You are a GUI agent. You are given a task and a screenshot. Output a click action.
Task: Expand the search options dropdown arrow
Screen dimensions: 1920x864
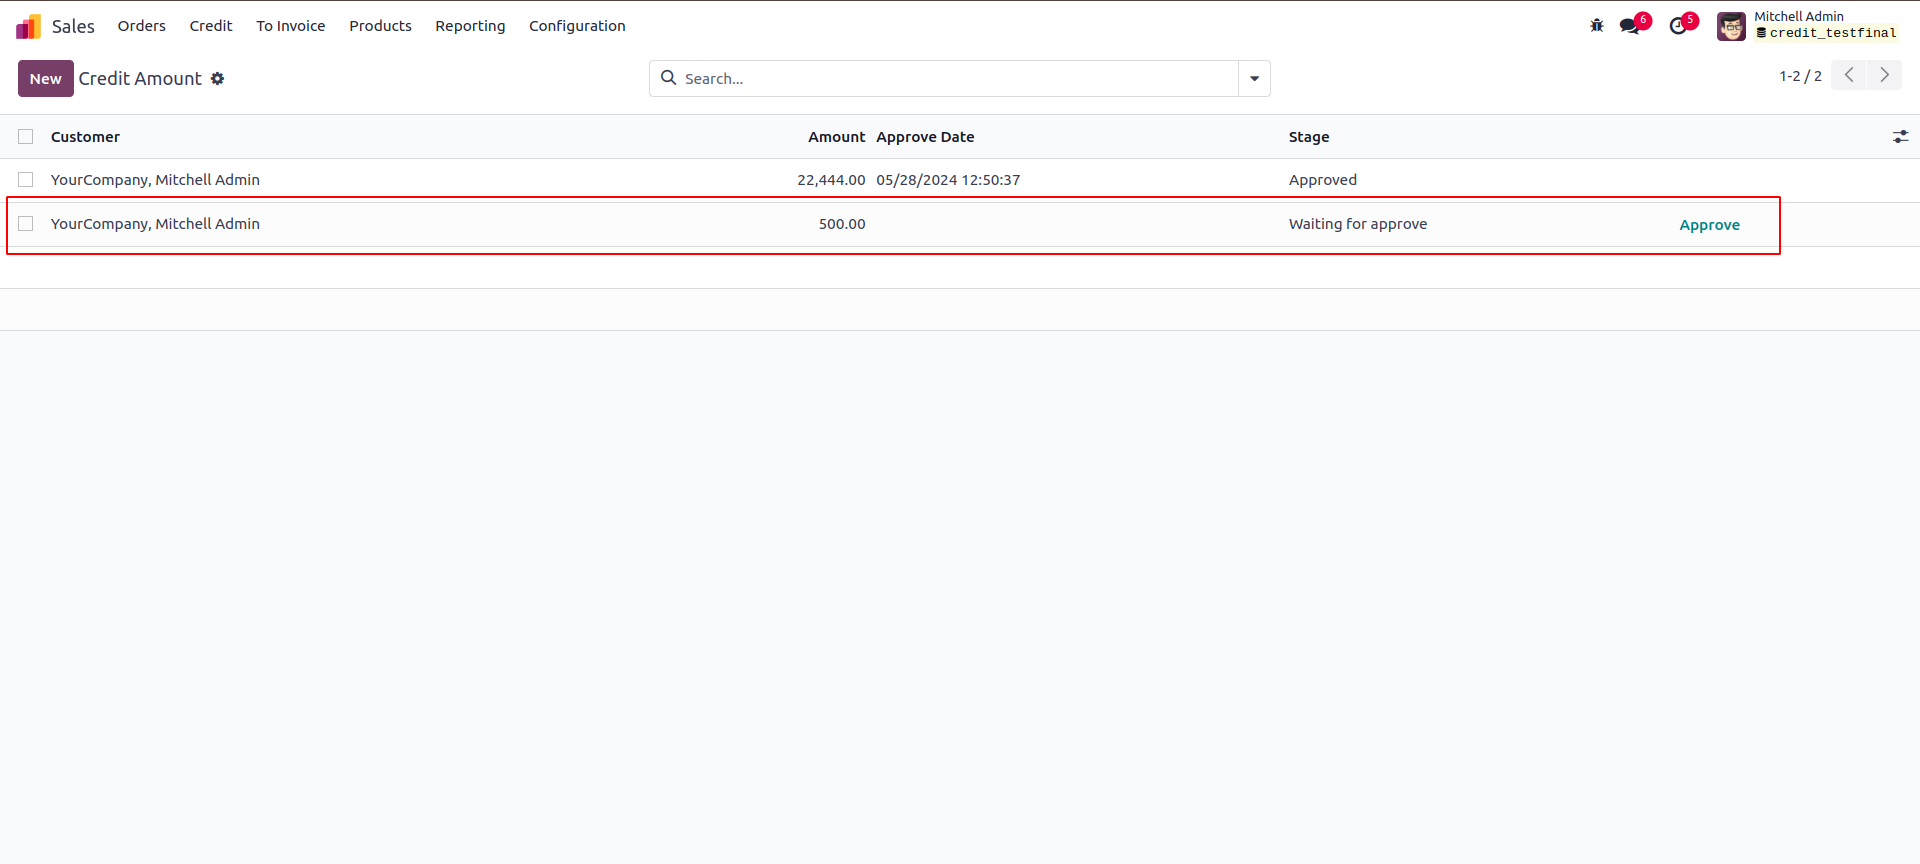coord(1254,79)
